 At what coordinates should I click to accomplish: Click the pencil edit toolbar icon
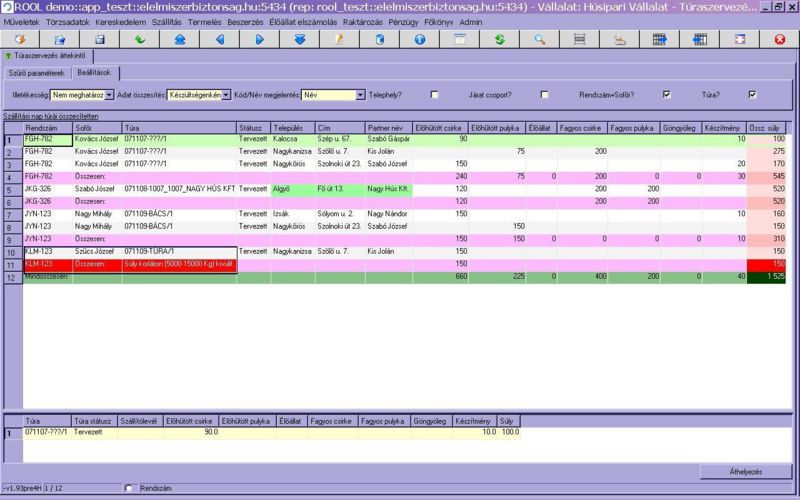pos(339,39)
